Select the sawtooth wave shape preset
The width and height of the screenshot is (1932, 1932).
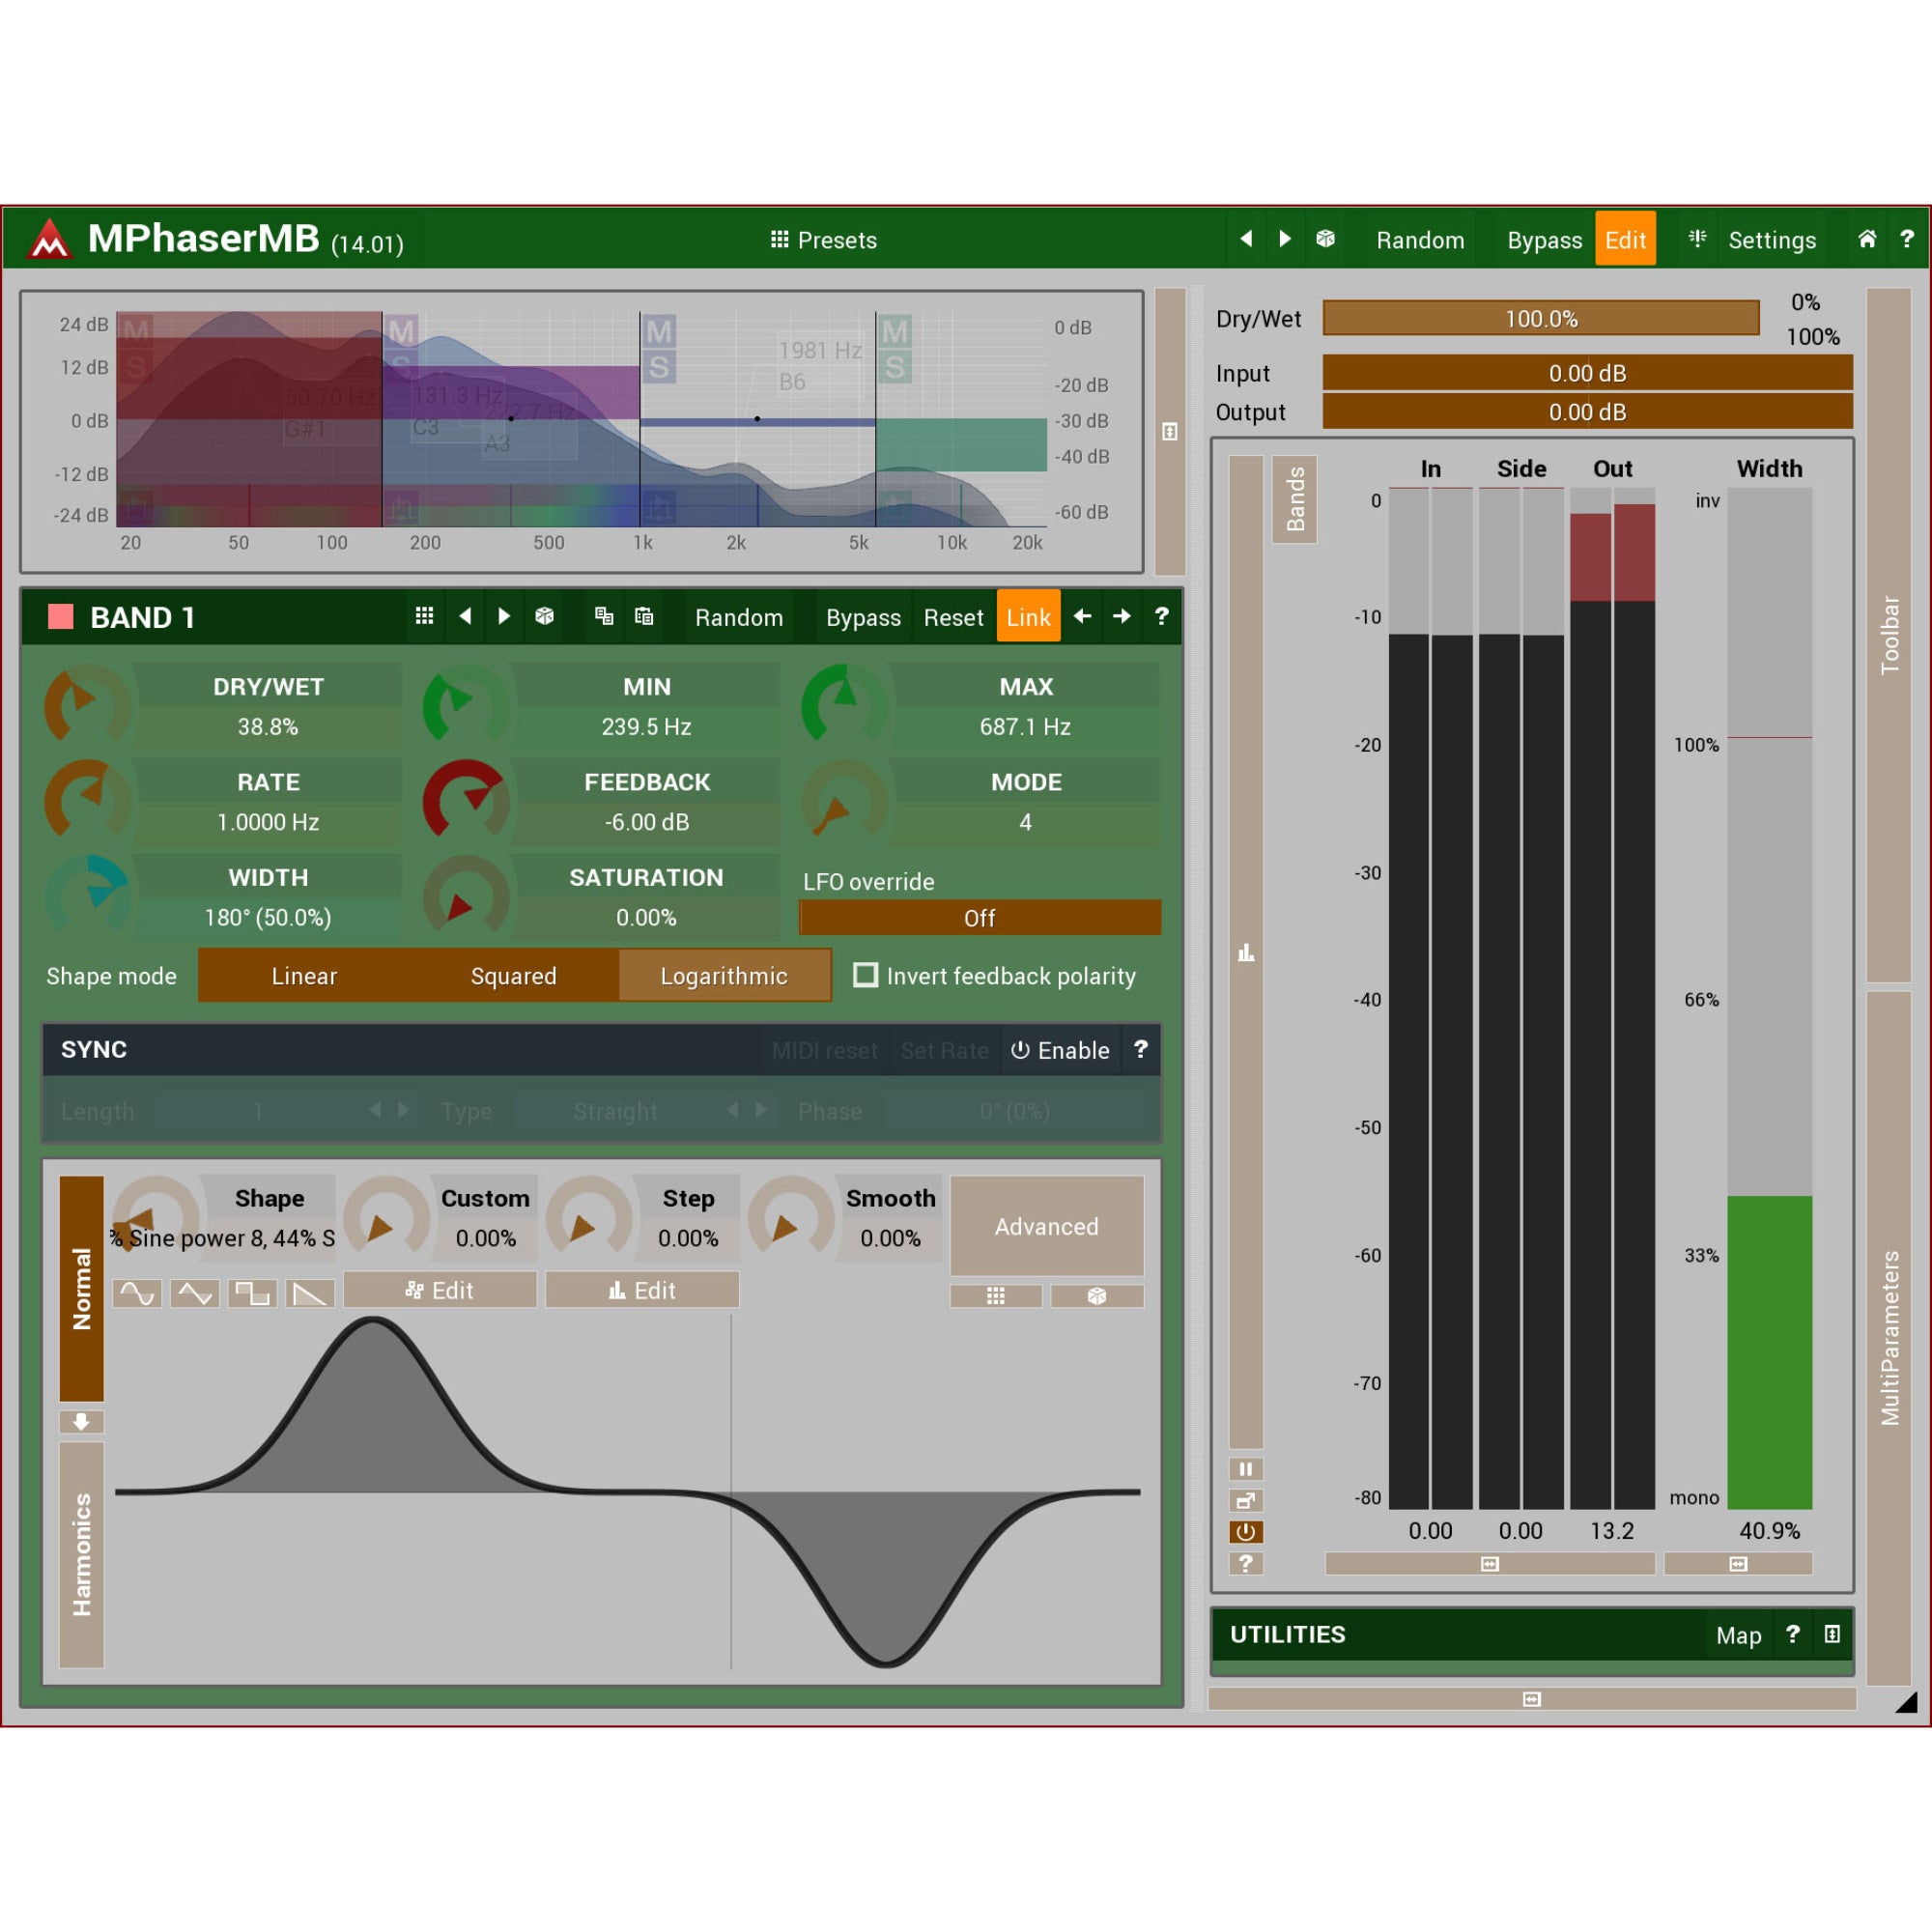(310, 1293)
